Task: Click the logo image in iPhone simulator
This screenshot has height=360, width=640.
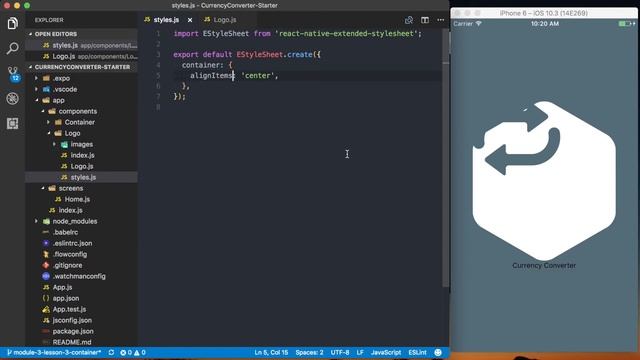Action: (544, 180)
